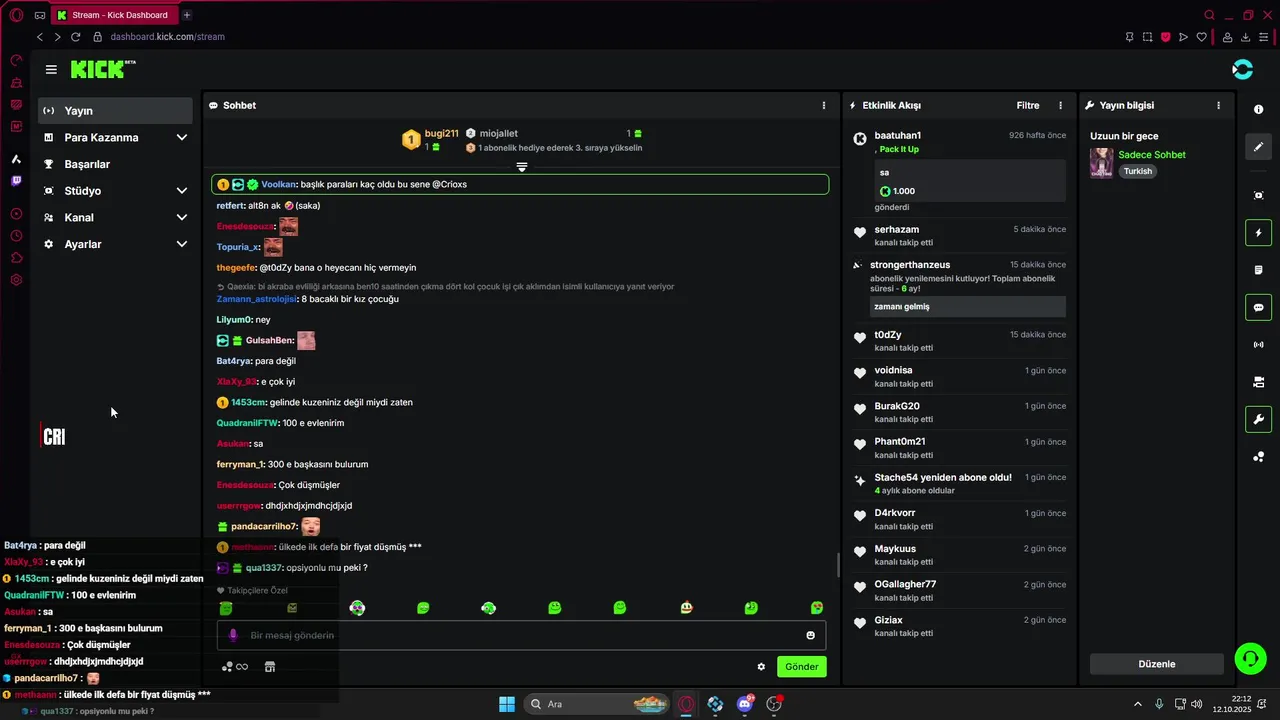This screenshot has width=1280, height=720.
Task: Insert the last emote with red heart
Action: 817,608
